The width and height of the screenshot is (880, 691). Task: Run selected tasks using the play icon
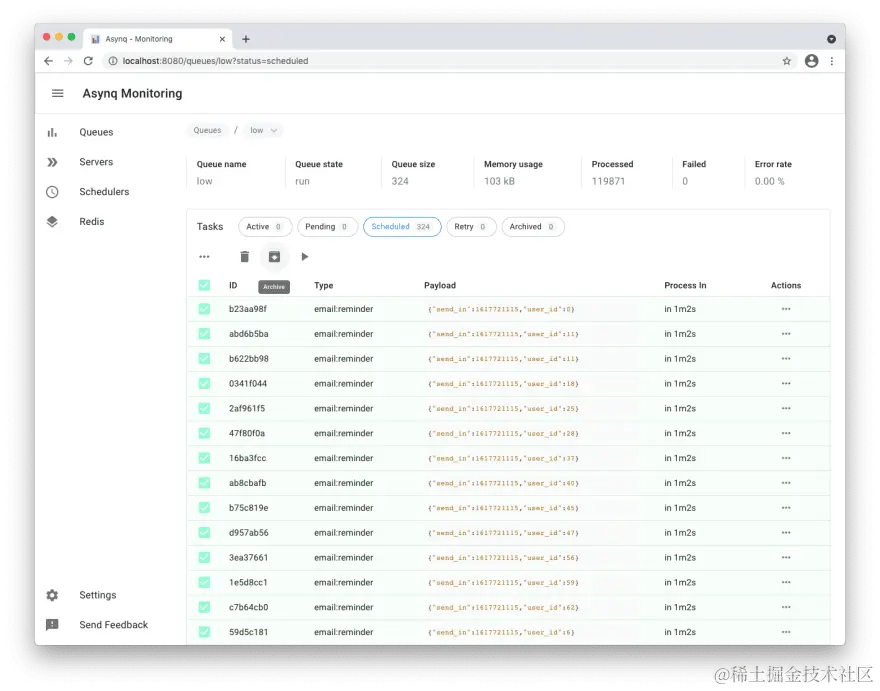[305, 257]
